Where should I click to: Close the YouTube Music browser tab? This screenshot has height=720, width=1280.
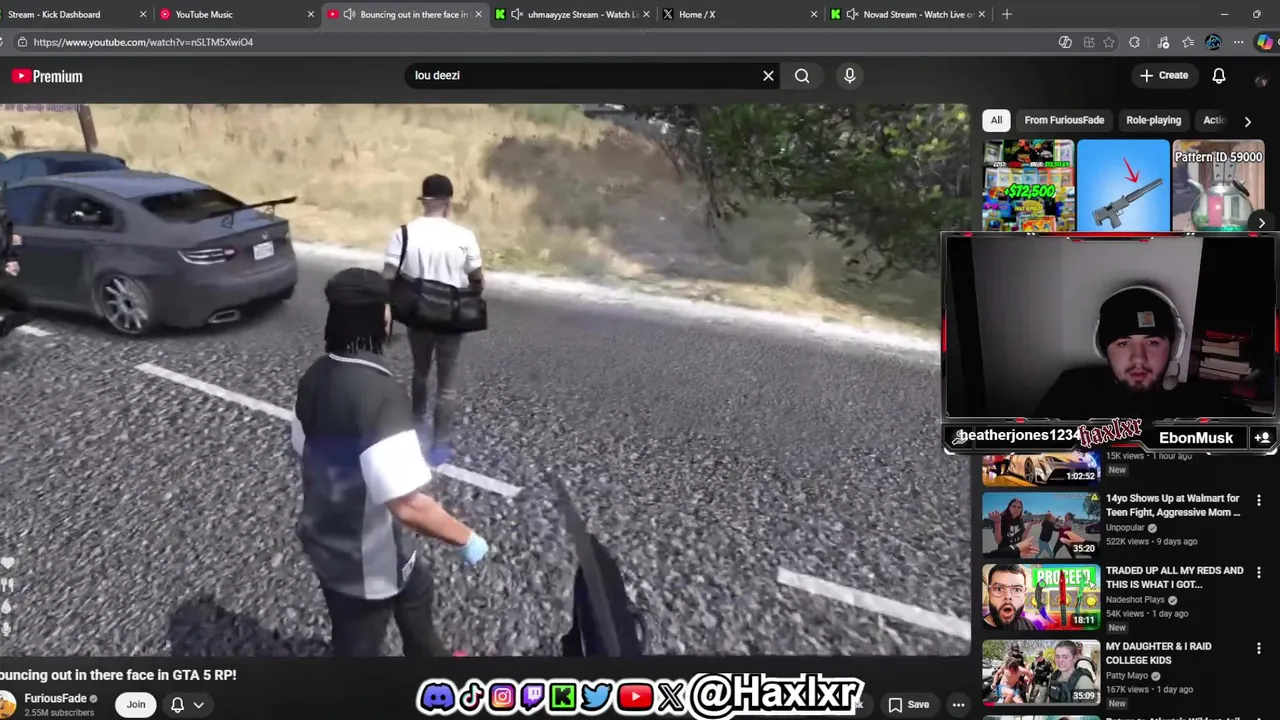[x=311, y=14]
